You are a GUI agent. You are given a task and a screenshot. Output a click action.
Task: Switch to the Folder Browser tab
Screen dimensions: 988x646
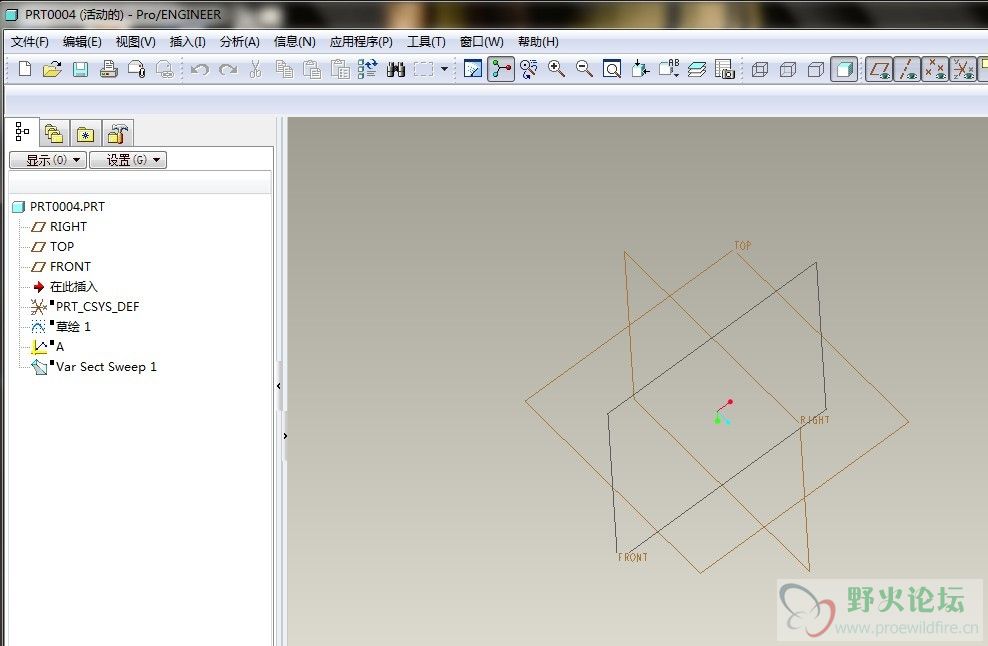tap(54, 134)
